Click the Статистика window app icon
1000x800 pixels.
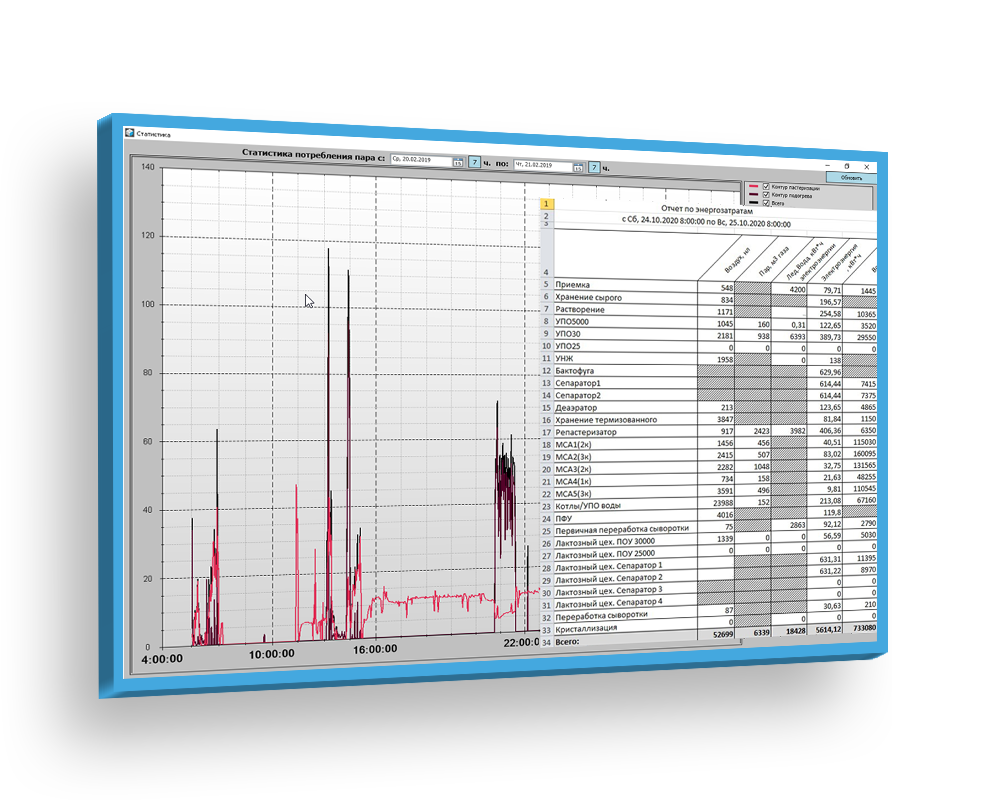[x=129, y=131]
